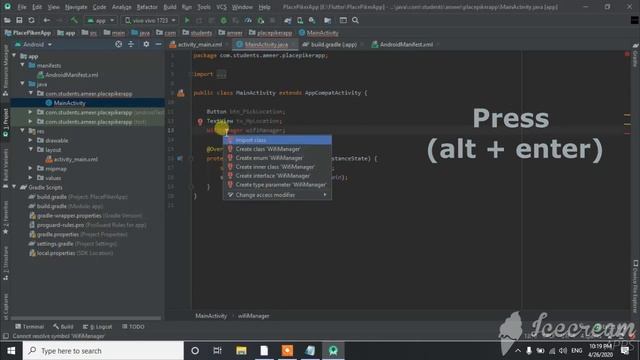Image resolution: width=640 pixels, height=360 pixels.
Task: Choose Create class 'WifiManager' in popup
Action: click(277, 149)
